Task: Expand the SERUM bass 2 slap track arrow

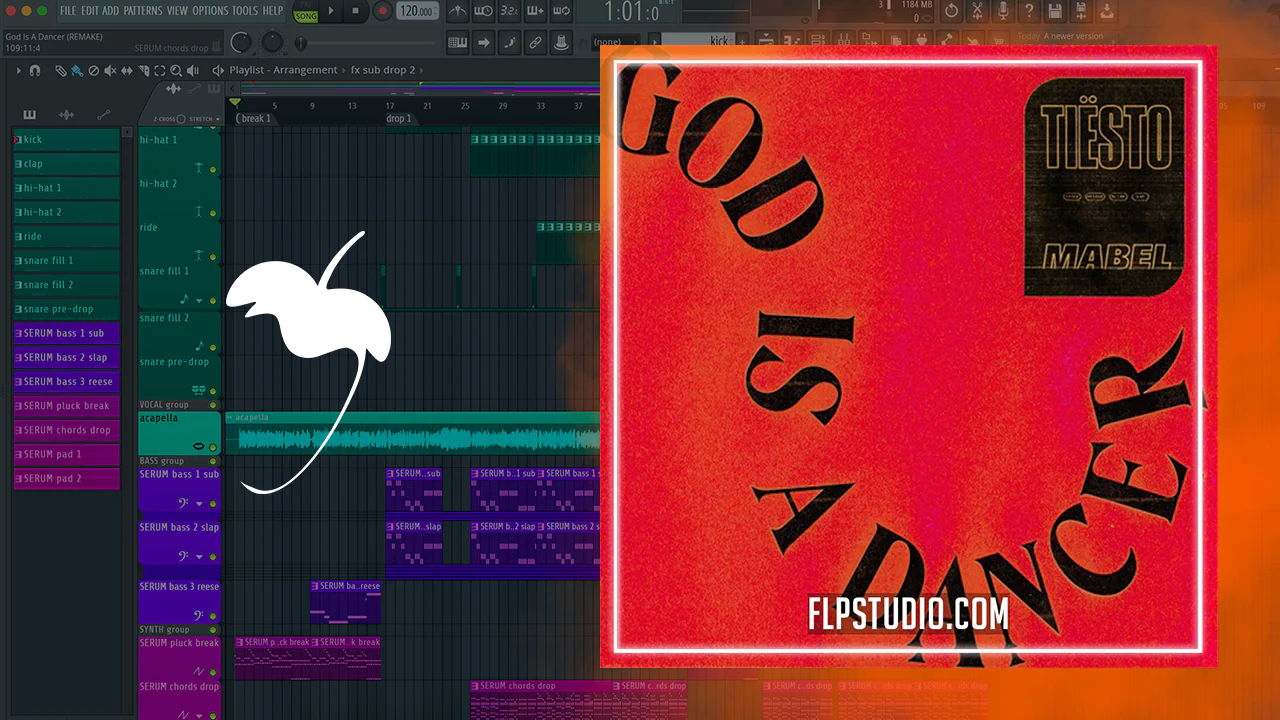Action: coord(199,557)
